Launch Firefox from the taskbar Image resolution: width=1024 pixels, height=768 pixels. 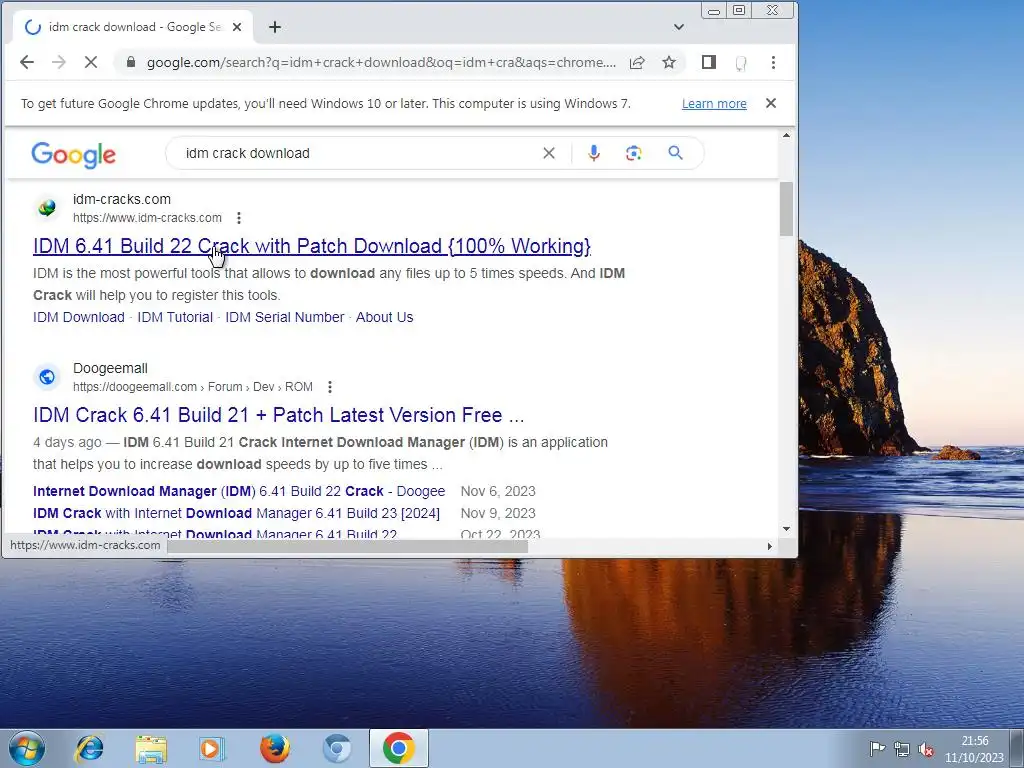tap(275, 748)
